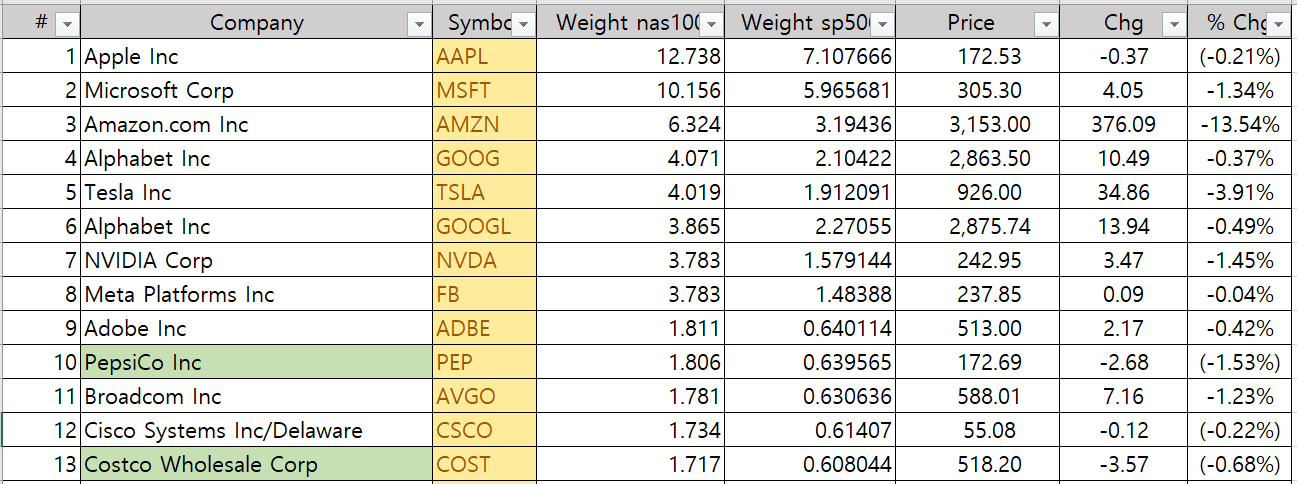Select Broadcom price 588.01 cell

[979, 397]
